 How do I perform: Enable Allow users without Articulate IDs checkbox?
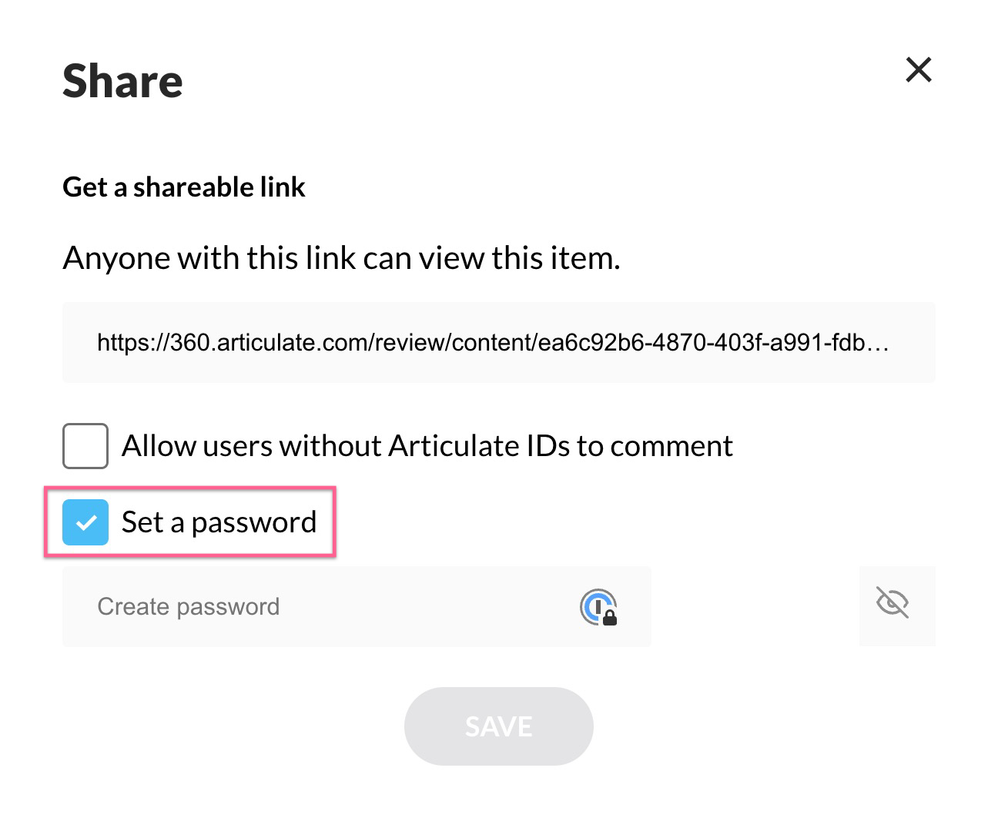pos(85,446)
